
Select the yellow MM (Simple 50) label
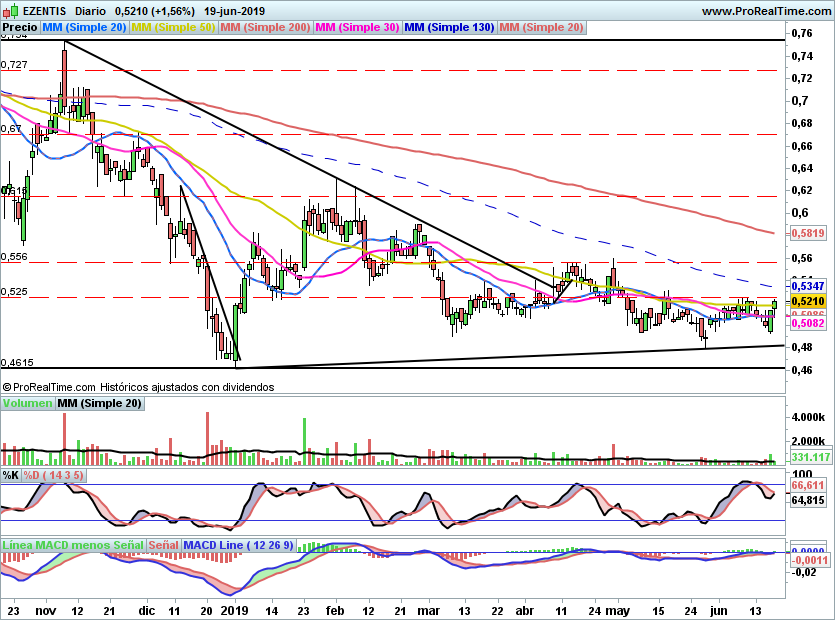(173, 28)
